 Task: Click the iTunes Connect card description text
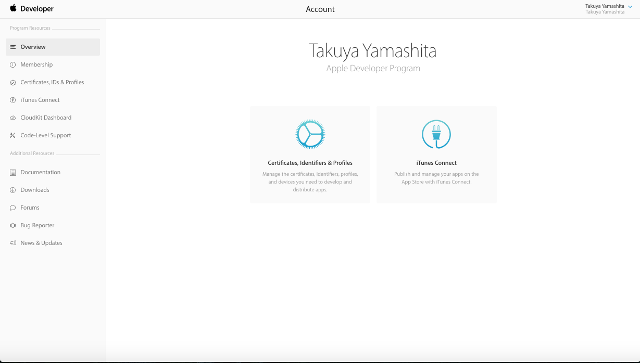(x=436, y=178)
